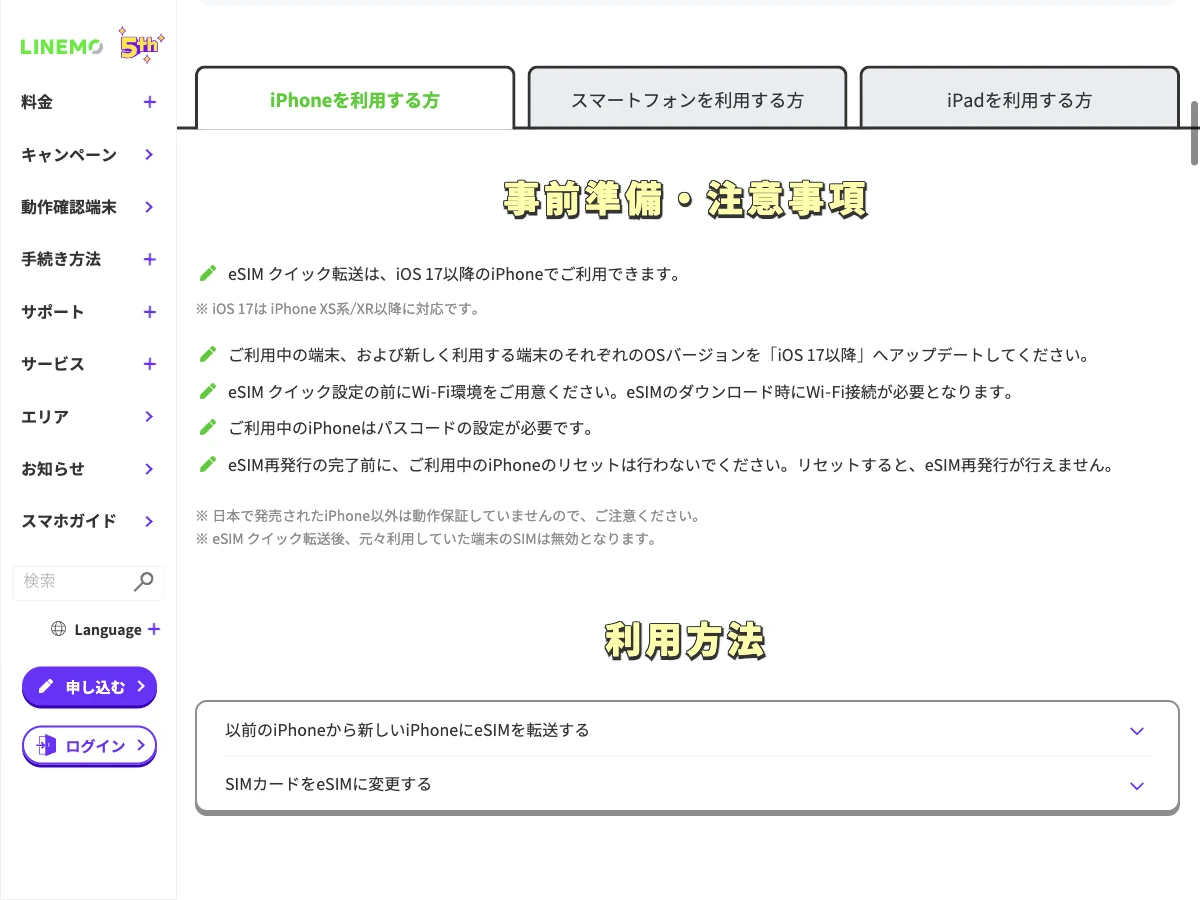The image size is (1200, 900).
Task: Open お知らせ chevron arrow
Action: [149, 469]
